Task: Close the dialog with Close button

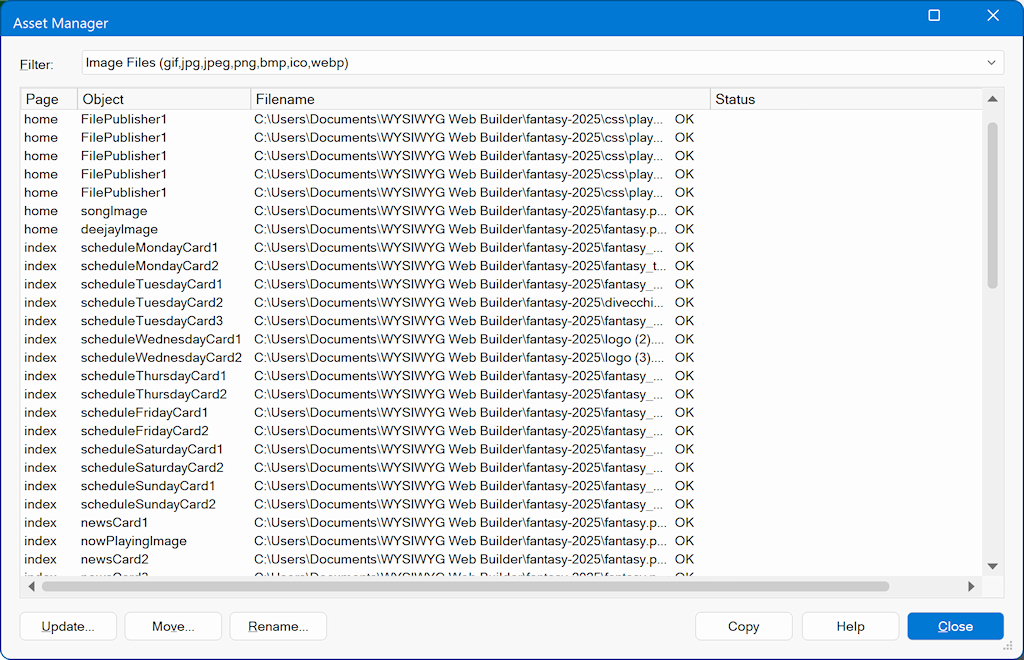Action: (955, 626)
